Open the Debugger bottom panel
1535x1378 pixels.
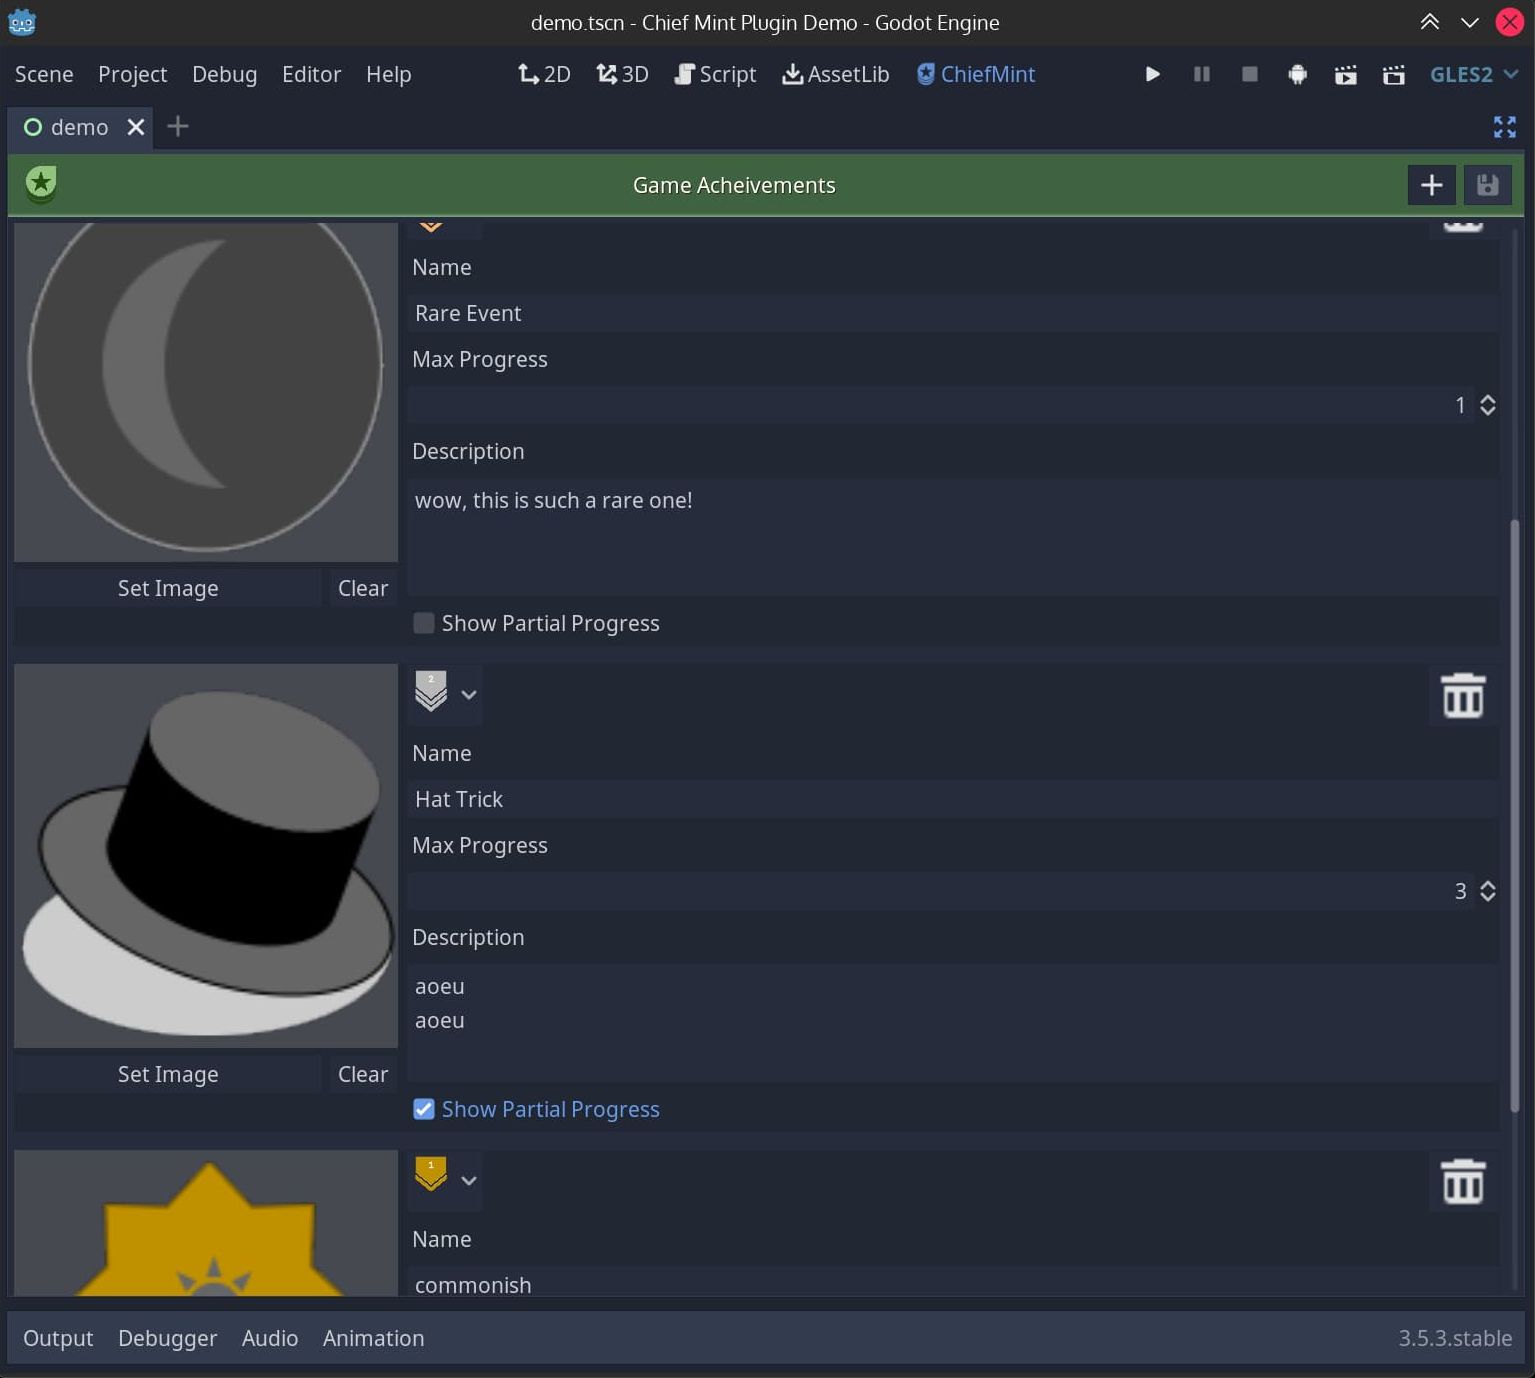tap(167, 1338)
